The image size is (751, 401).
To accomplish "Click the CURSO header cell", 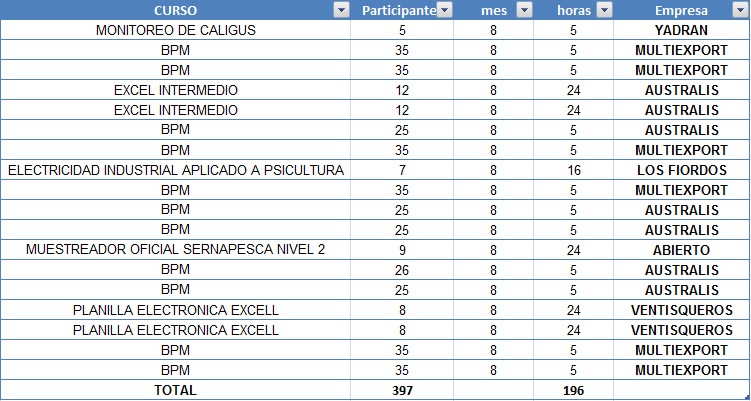I will point(175,10).
